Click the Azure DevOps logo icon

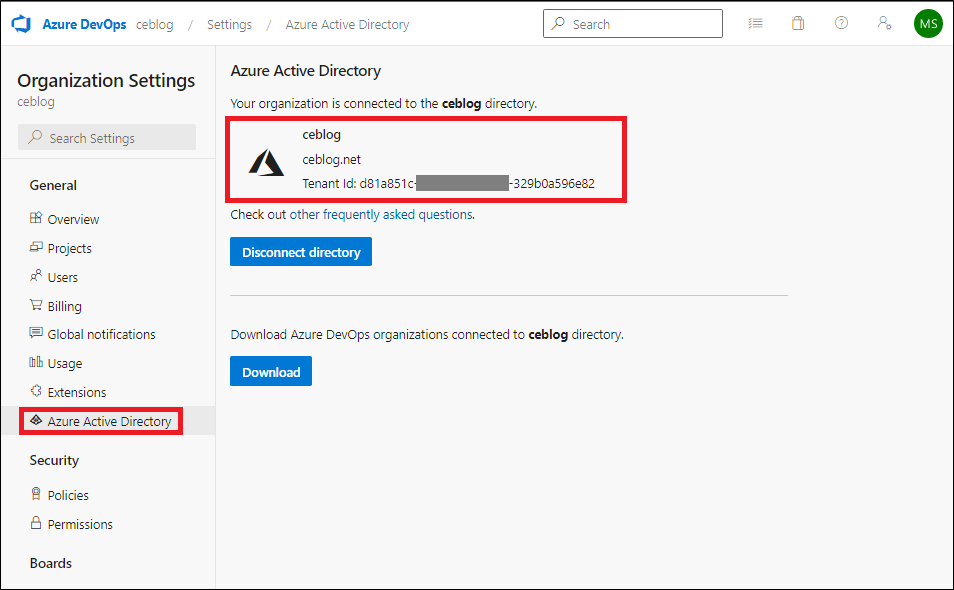point(21,24)
